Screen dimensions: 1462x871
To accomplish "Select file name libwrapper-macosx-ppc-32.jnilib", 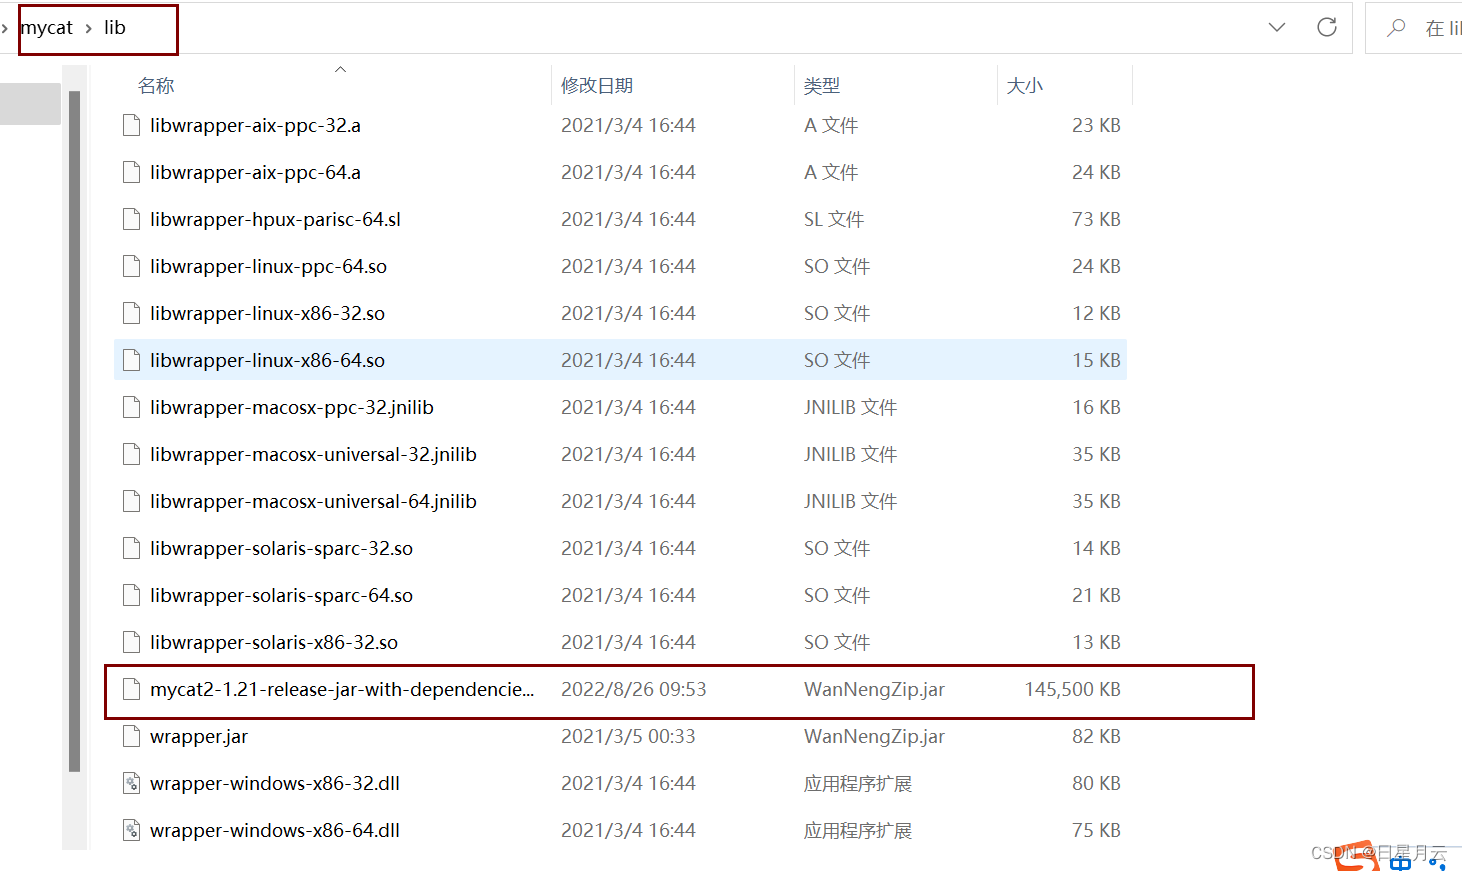I will 292,407.
